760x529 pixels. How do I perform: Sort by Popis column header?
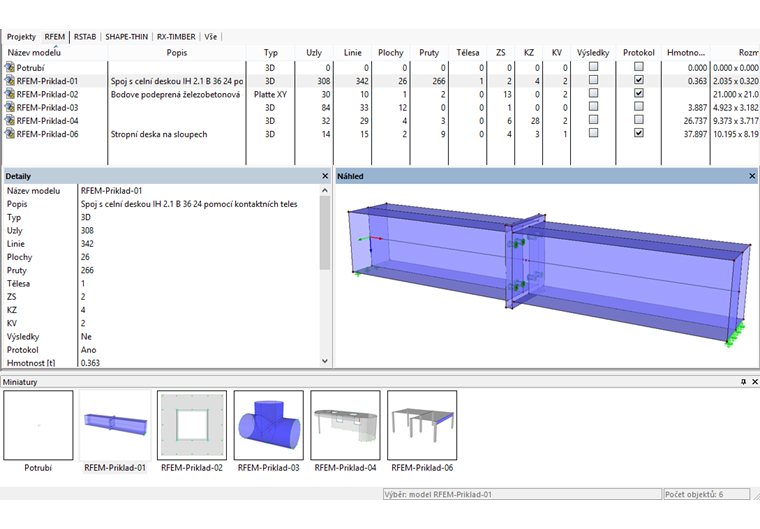[177, 52]
